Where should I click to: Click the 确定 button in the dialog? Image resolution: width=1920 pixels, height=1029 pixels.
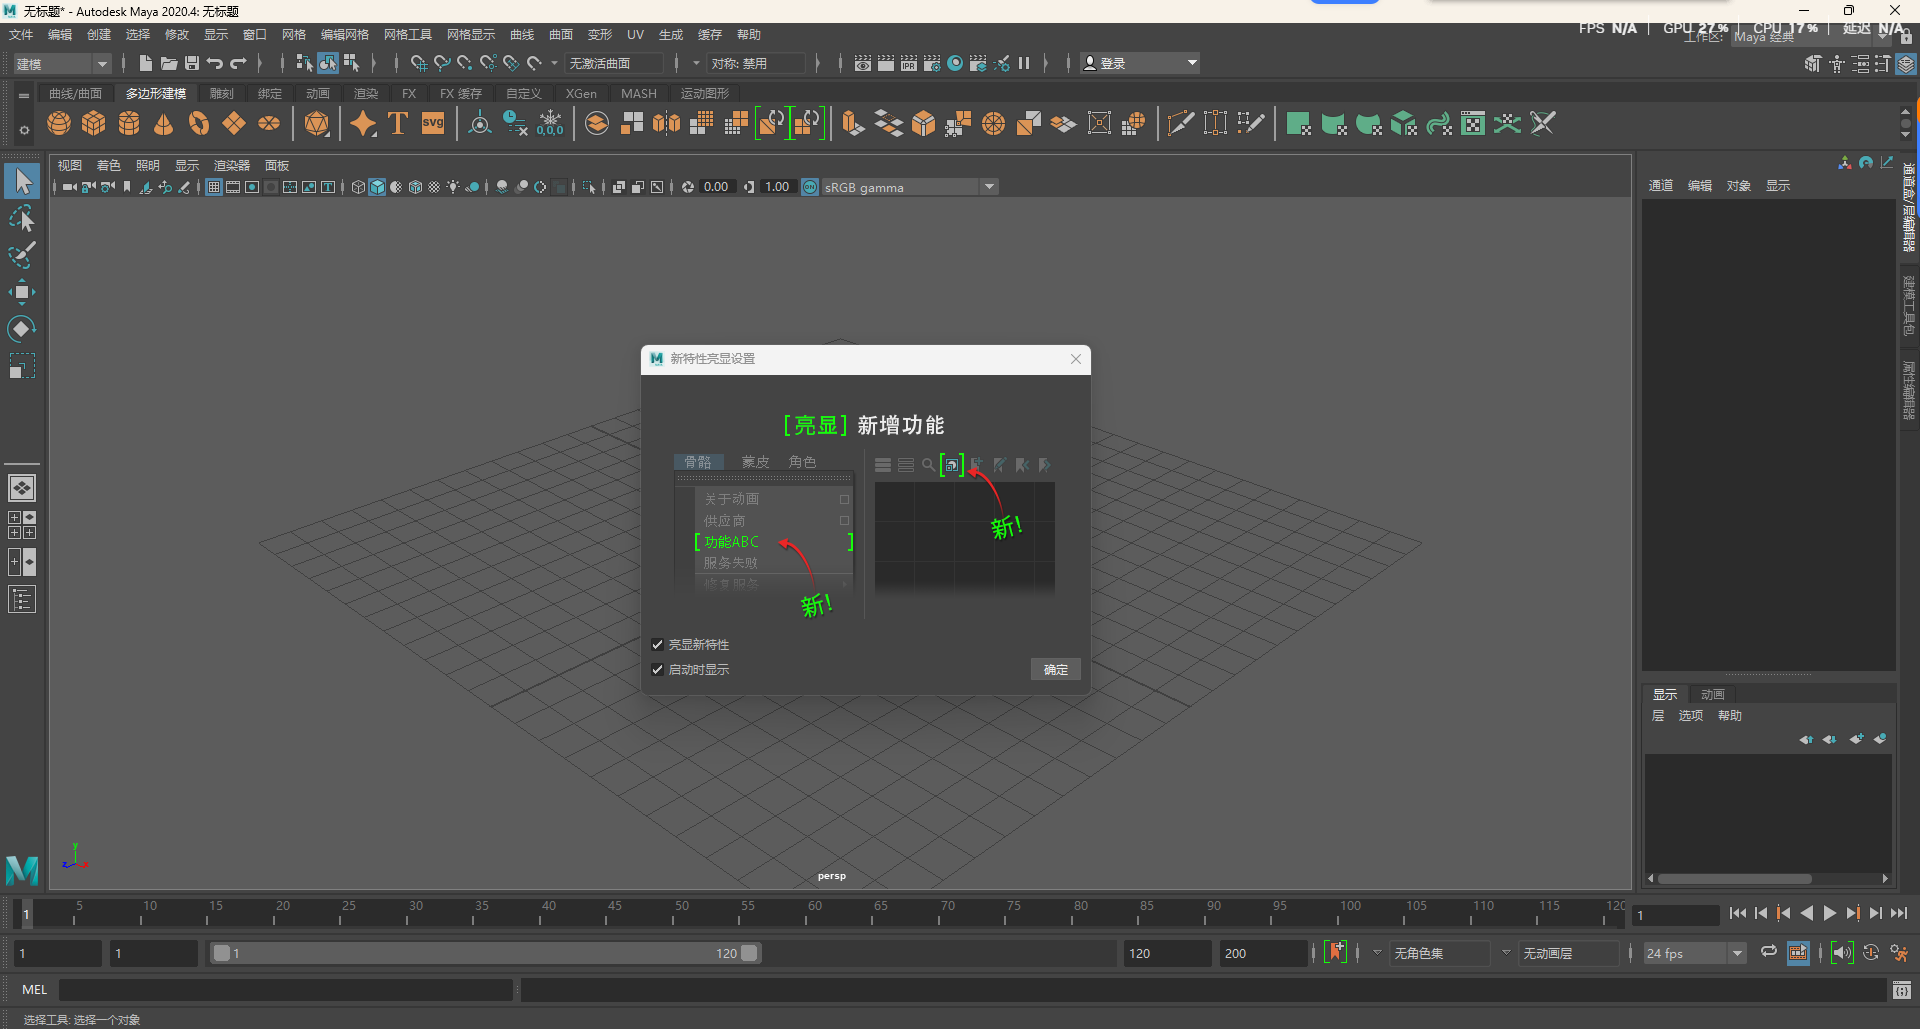coord(1055,669)
